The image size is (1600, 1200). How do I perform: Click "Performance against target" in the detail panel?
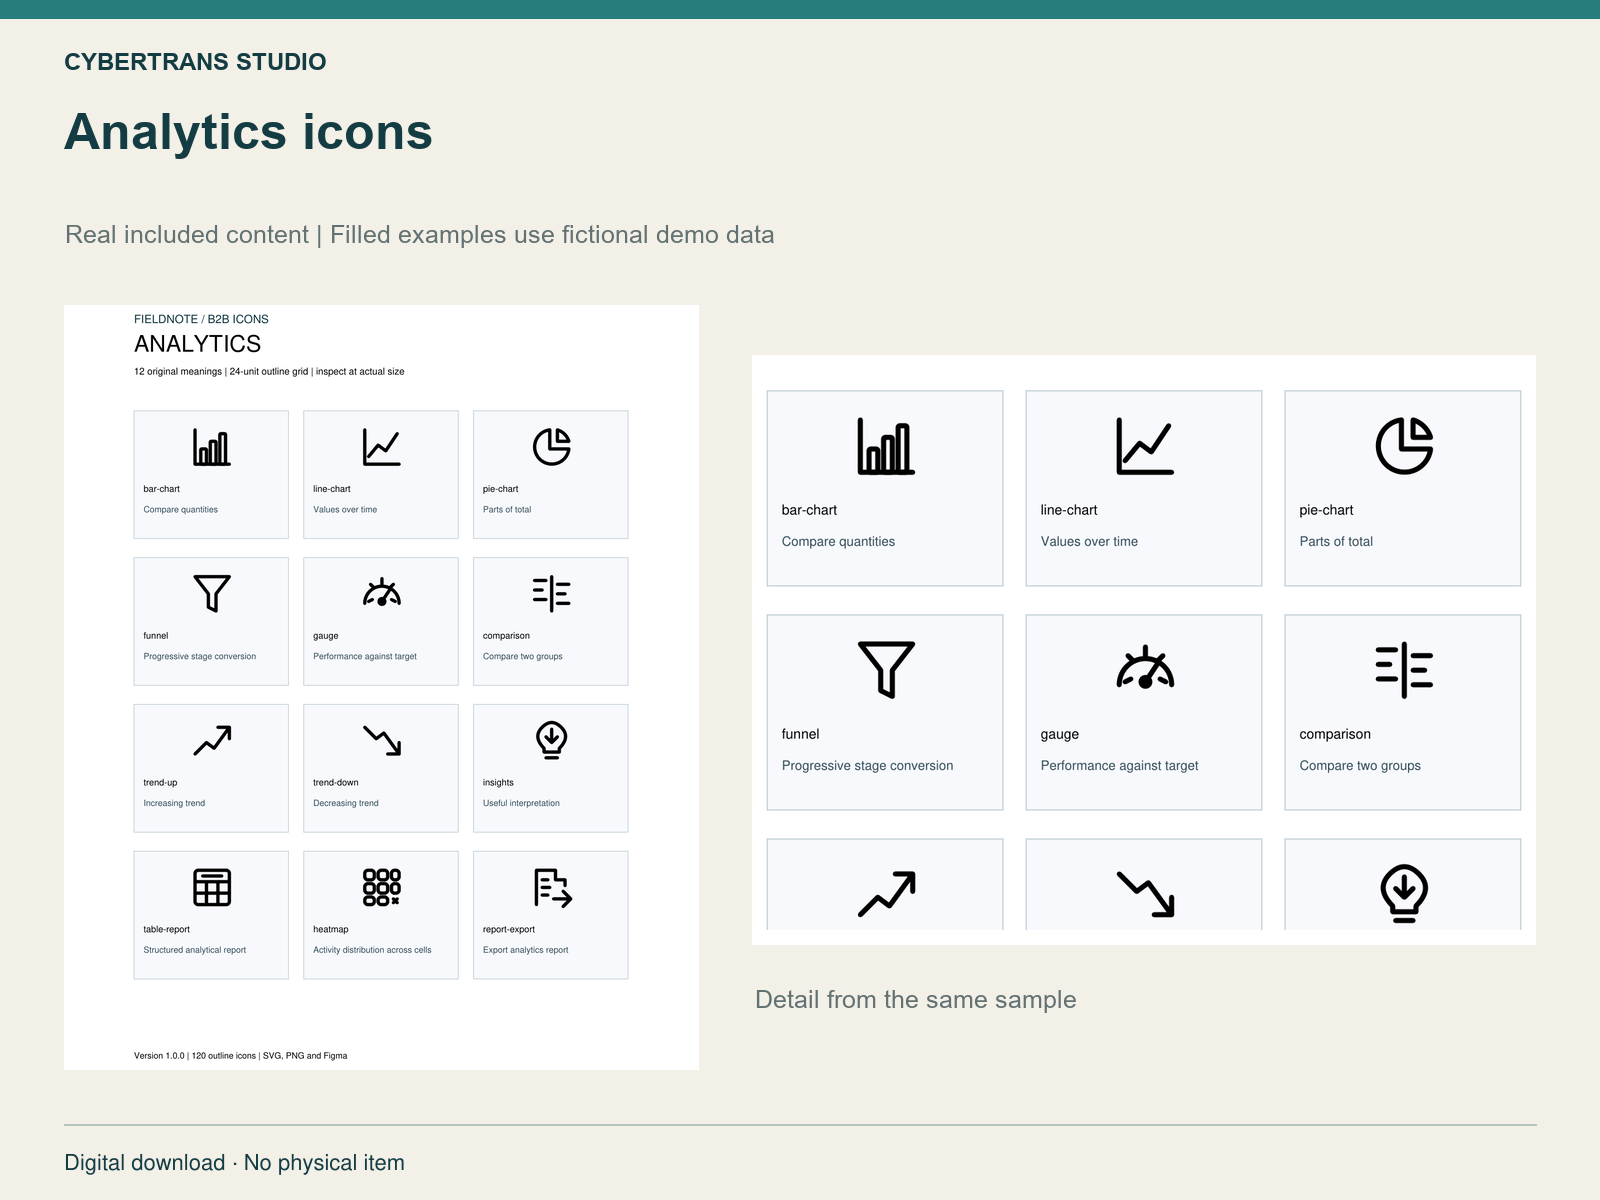[x=1119, y=766]
